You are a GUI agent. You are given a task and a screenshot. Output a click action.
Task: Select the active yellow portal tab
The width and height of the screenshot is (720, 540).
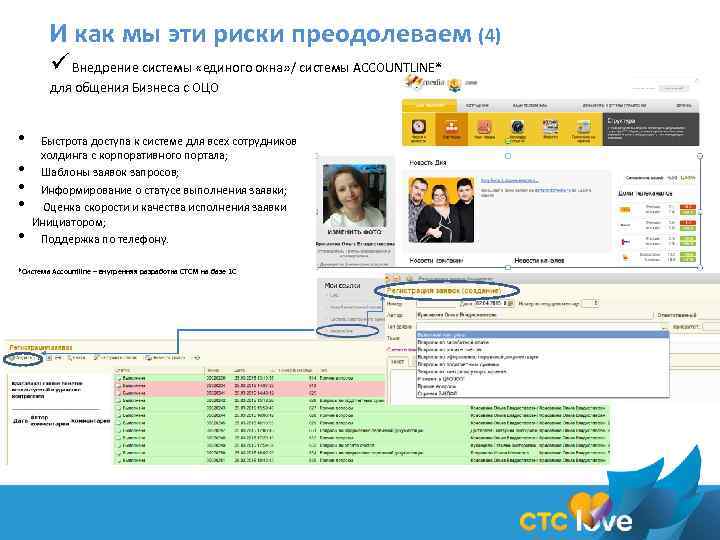tap(430, 106)
